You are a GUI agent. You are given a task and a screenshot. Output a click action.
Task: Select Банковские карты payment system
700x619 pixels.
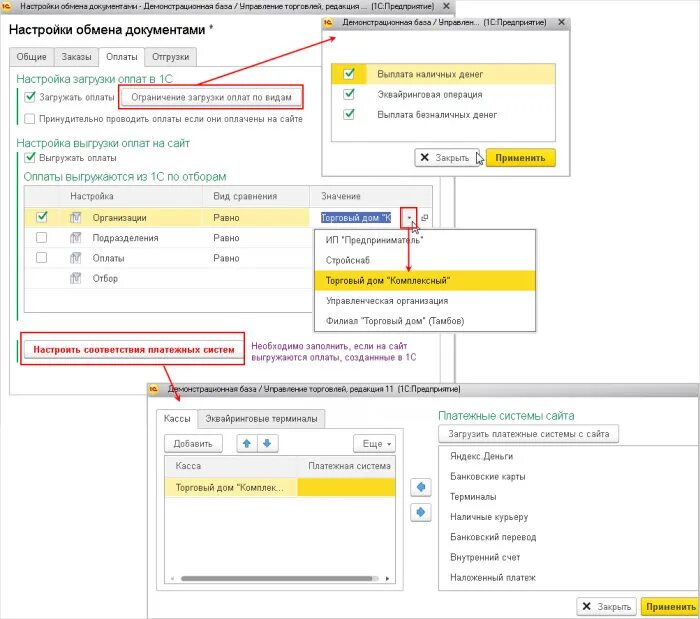tap(488, 477)
